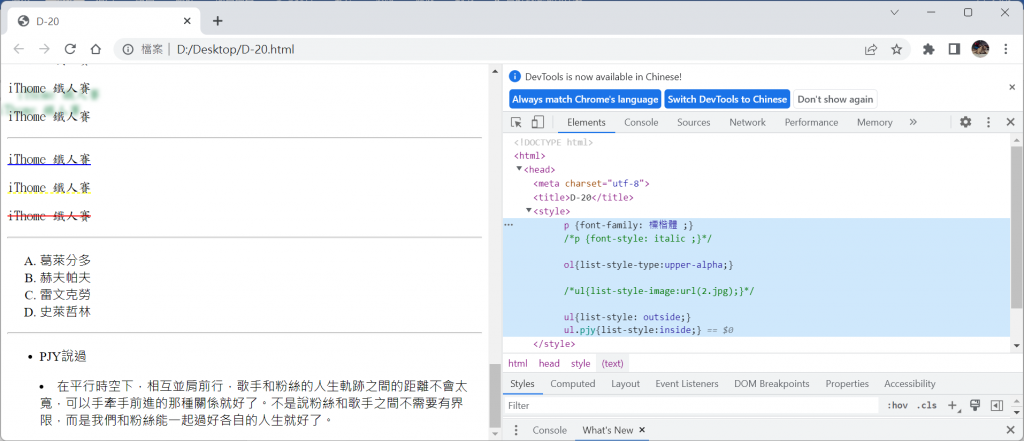The height and width of the screenshot is (441, 1024).
Task: Toggle the device toolbar icon
Action: pyautogui.click(x=537, y=122)
